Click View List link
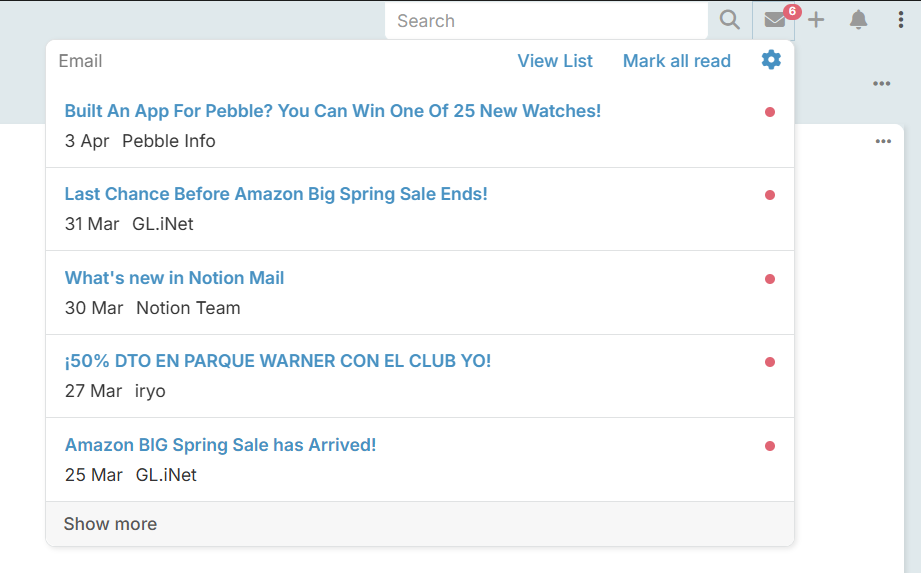The height and width of the screenshot is (573, 921). (x=555, y=61)
